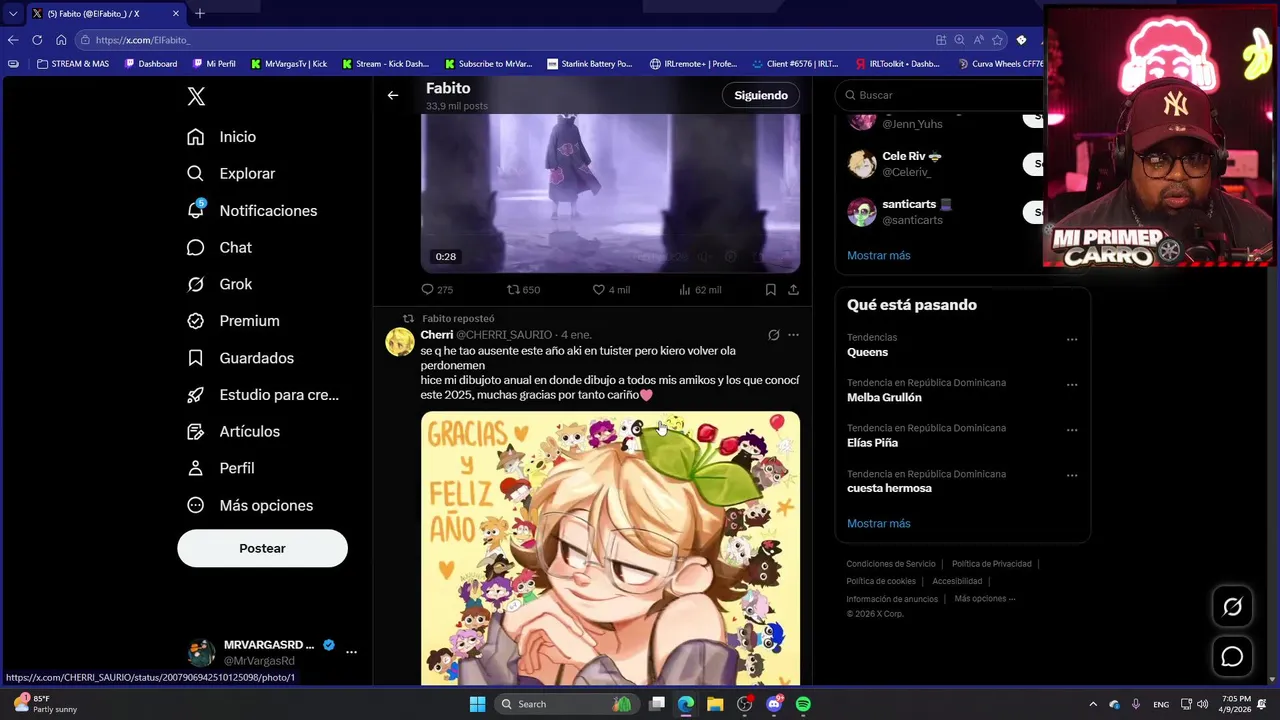Open Cherri's profile avatar
The width and height of the screenshot is (1280, 720).
point(400,342)
